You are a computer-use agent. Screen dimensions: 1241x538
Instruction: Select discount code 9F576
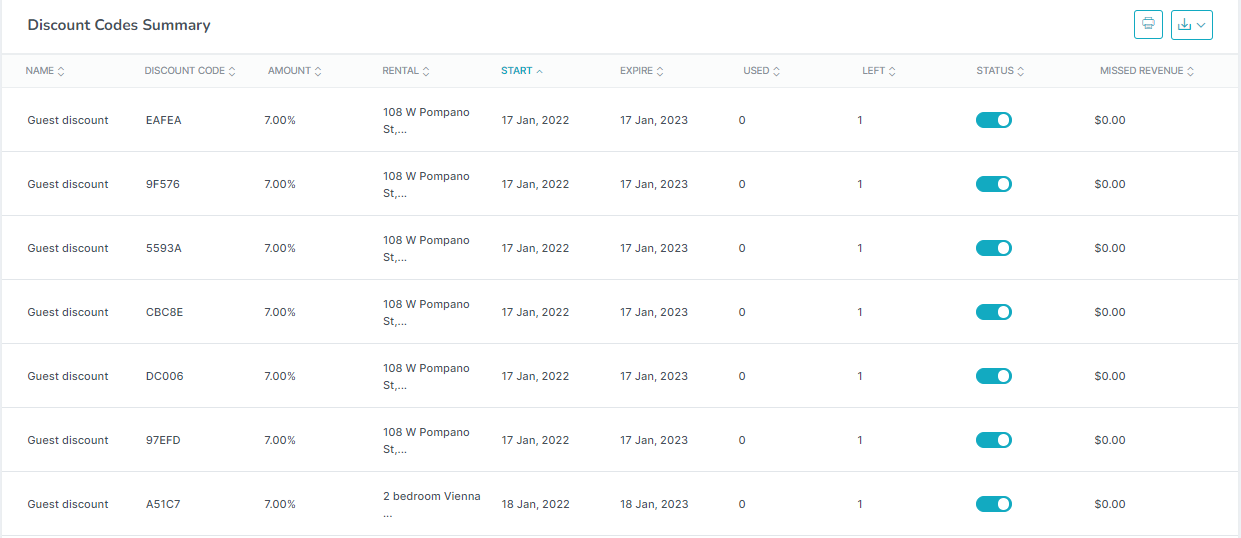click(163, 184)
